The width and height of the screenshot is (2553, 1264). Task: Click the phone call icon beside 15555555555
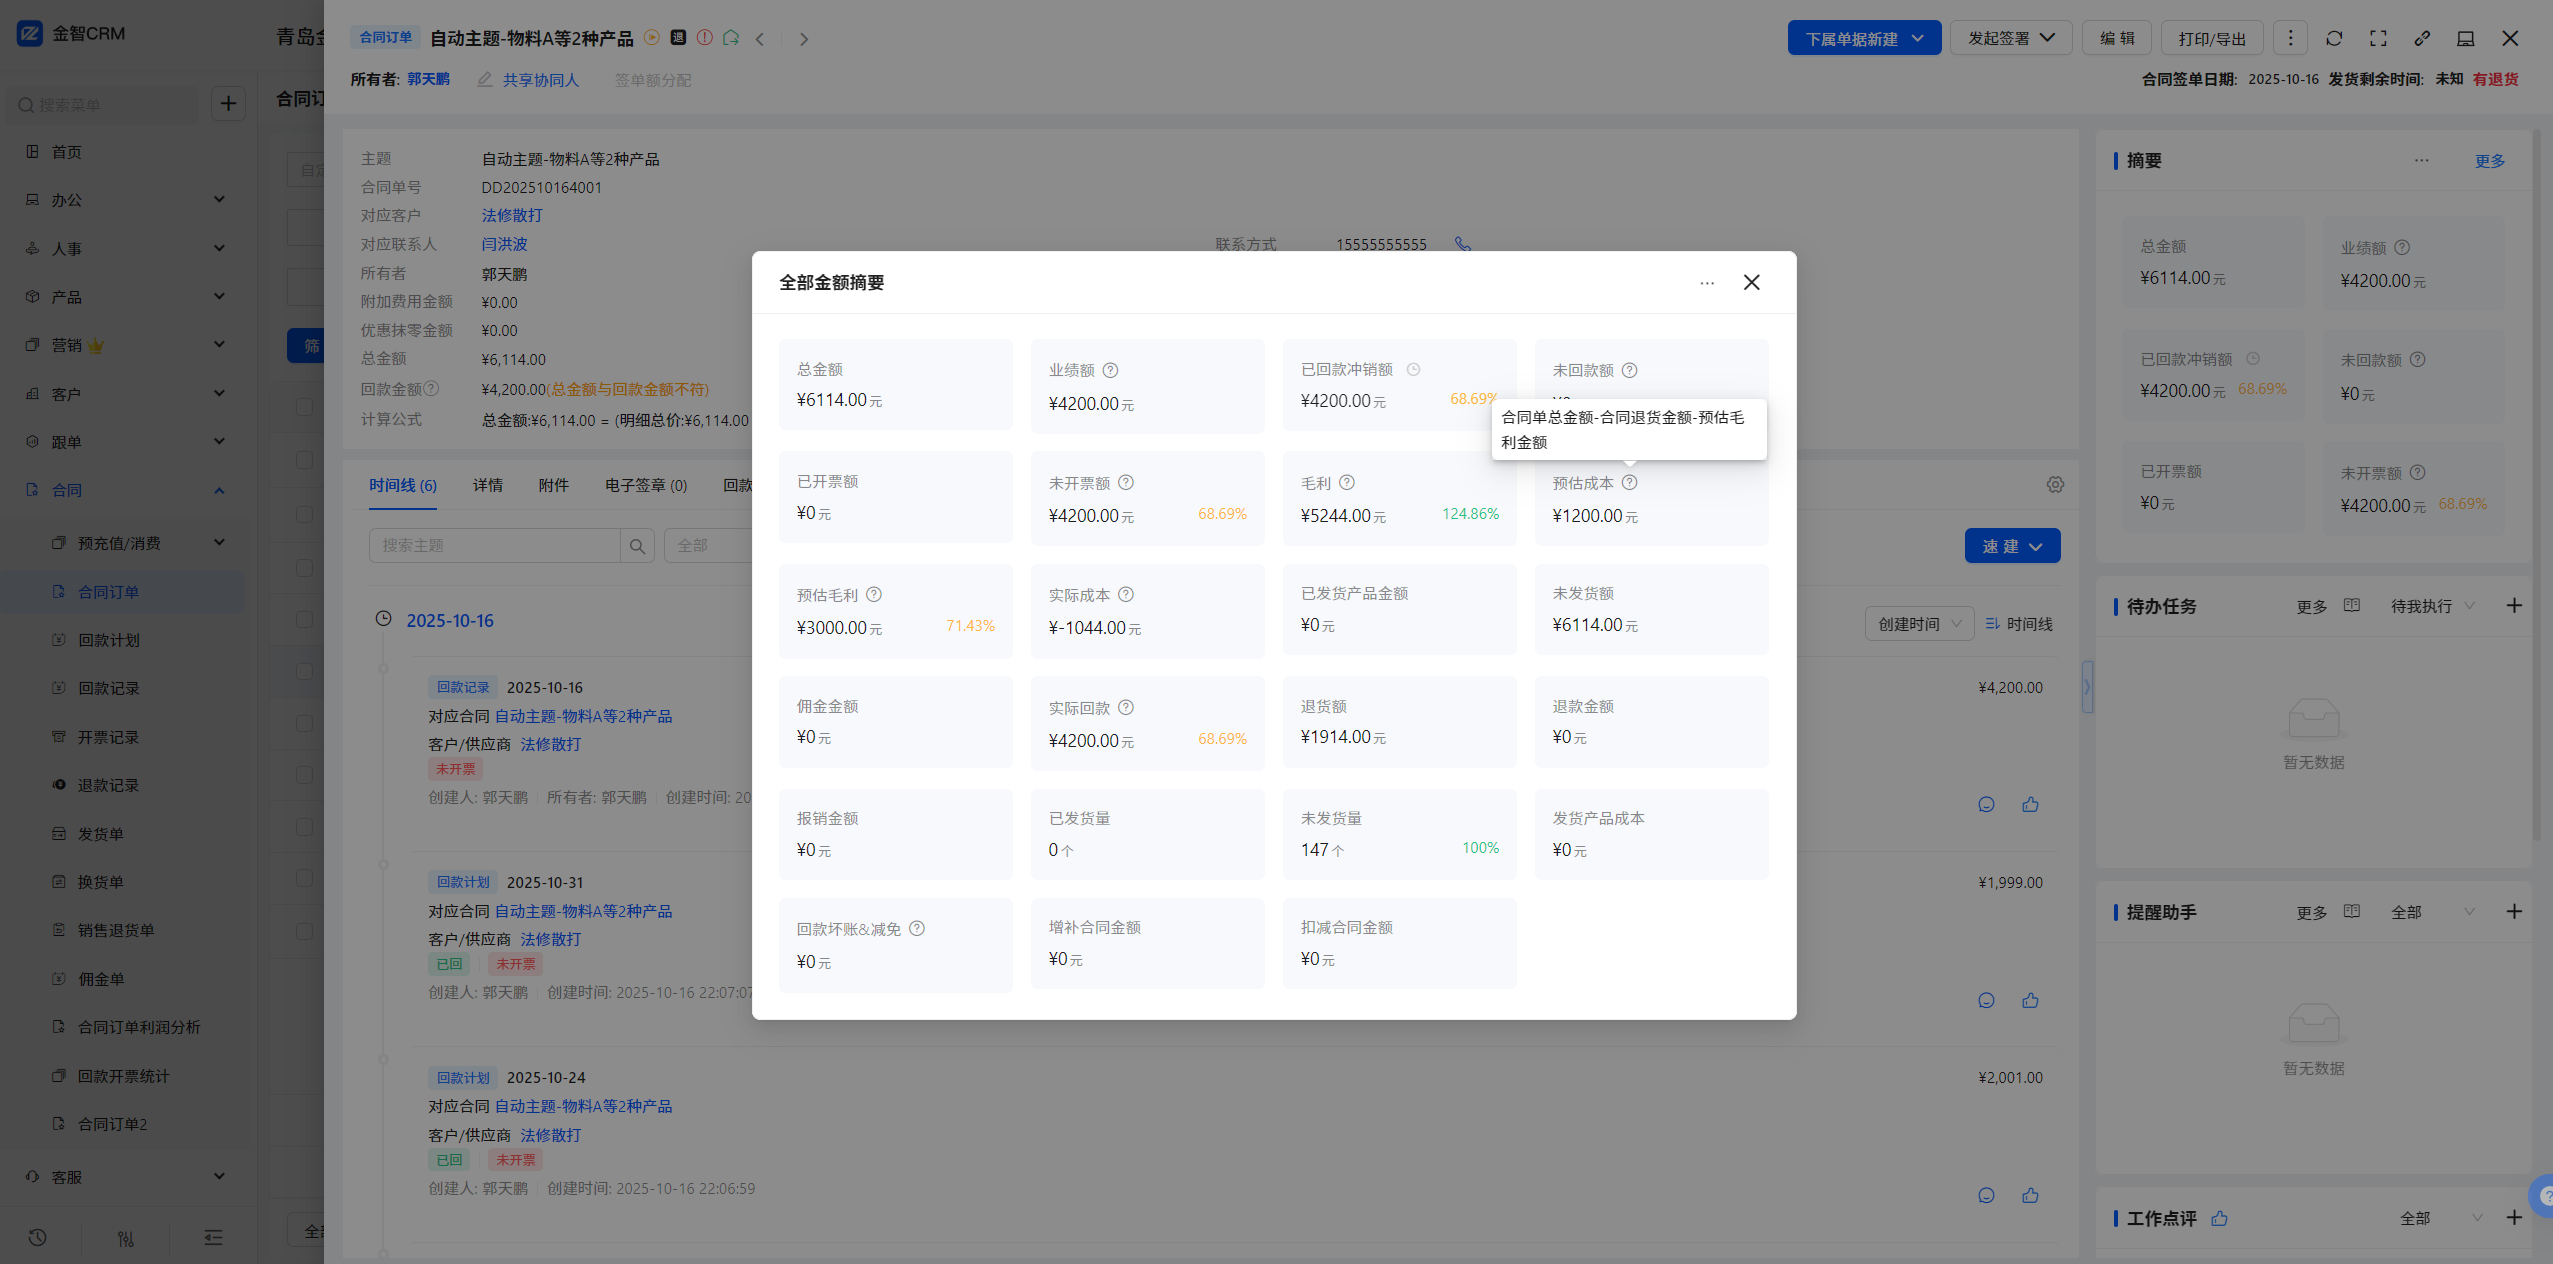click(1462, 244)
